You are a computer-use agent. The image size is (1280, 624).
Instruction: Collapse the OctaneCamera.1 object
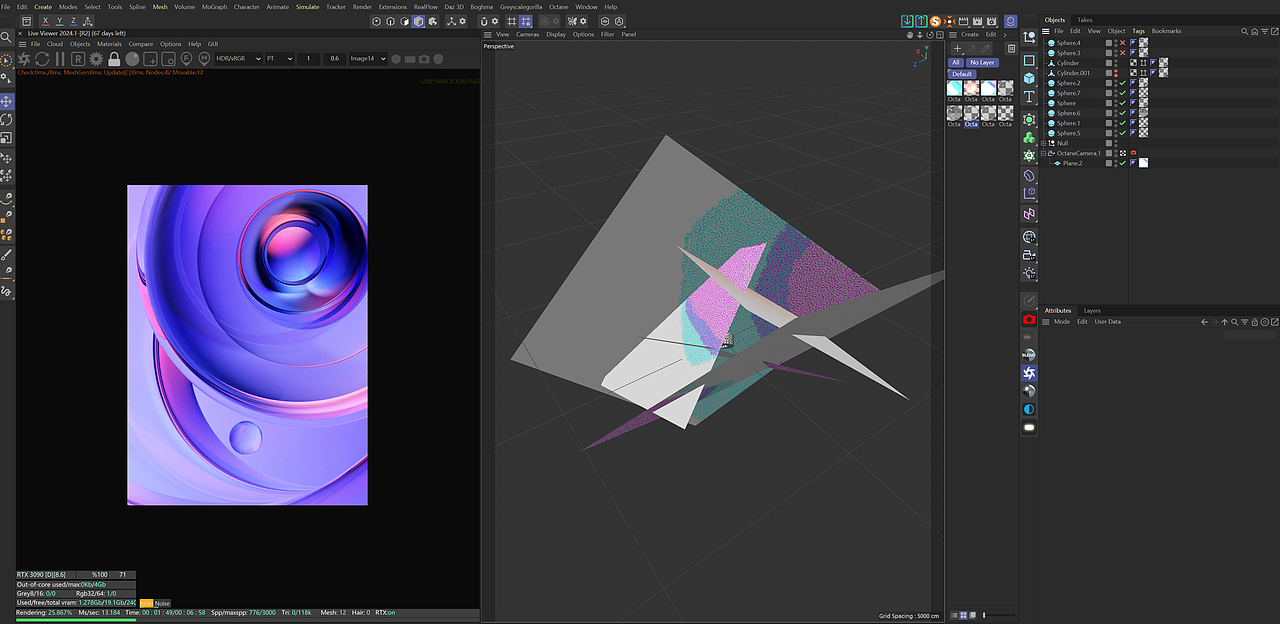(x=1044, y=153)
